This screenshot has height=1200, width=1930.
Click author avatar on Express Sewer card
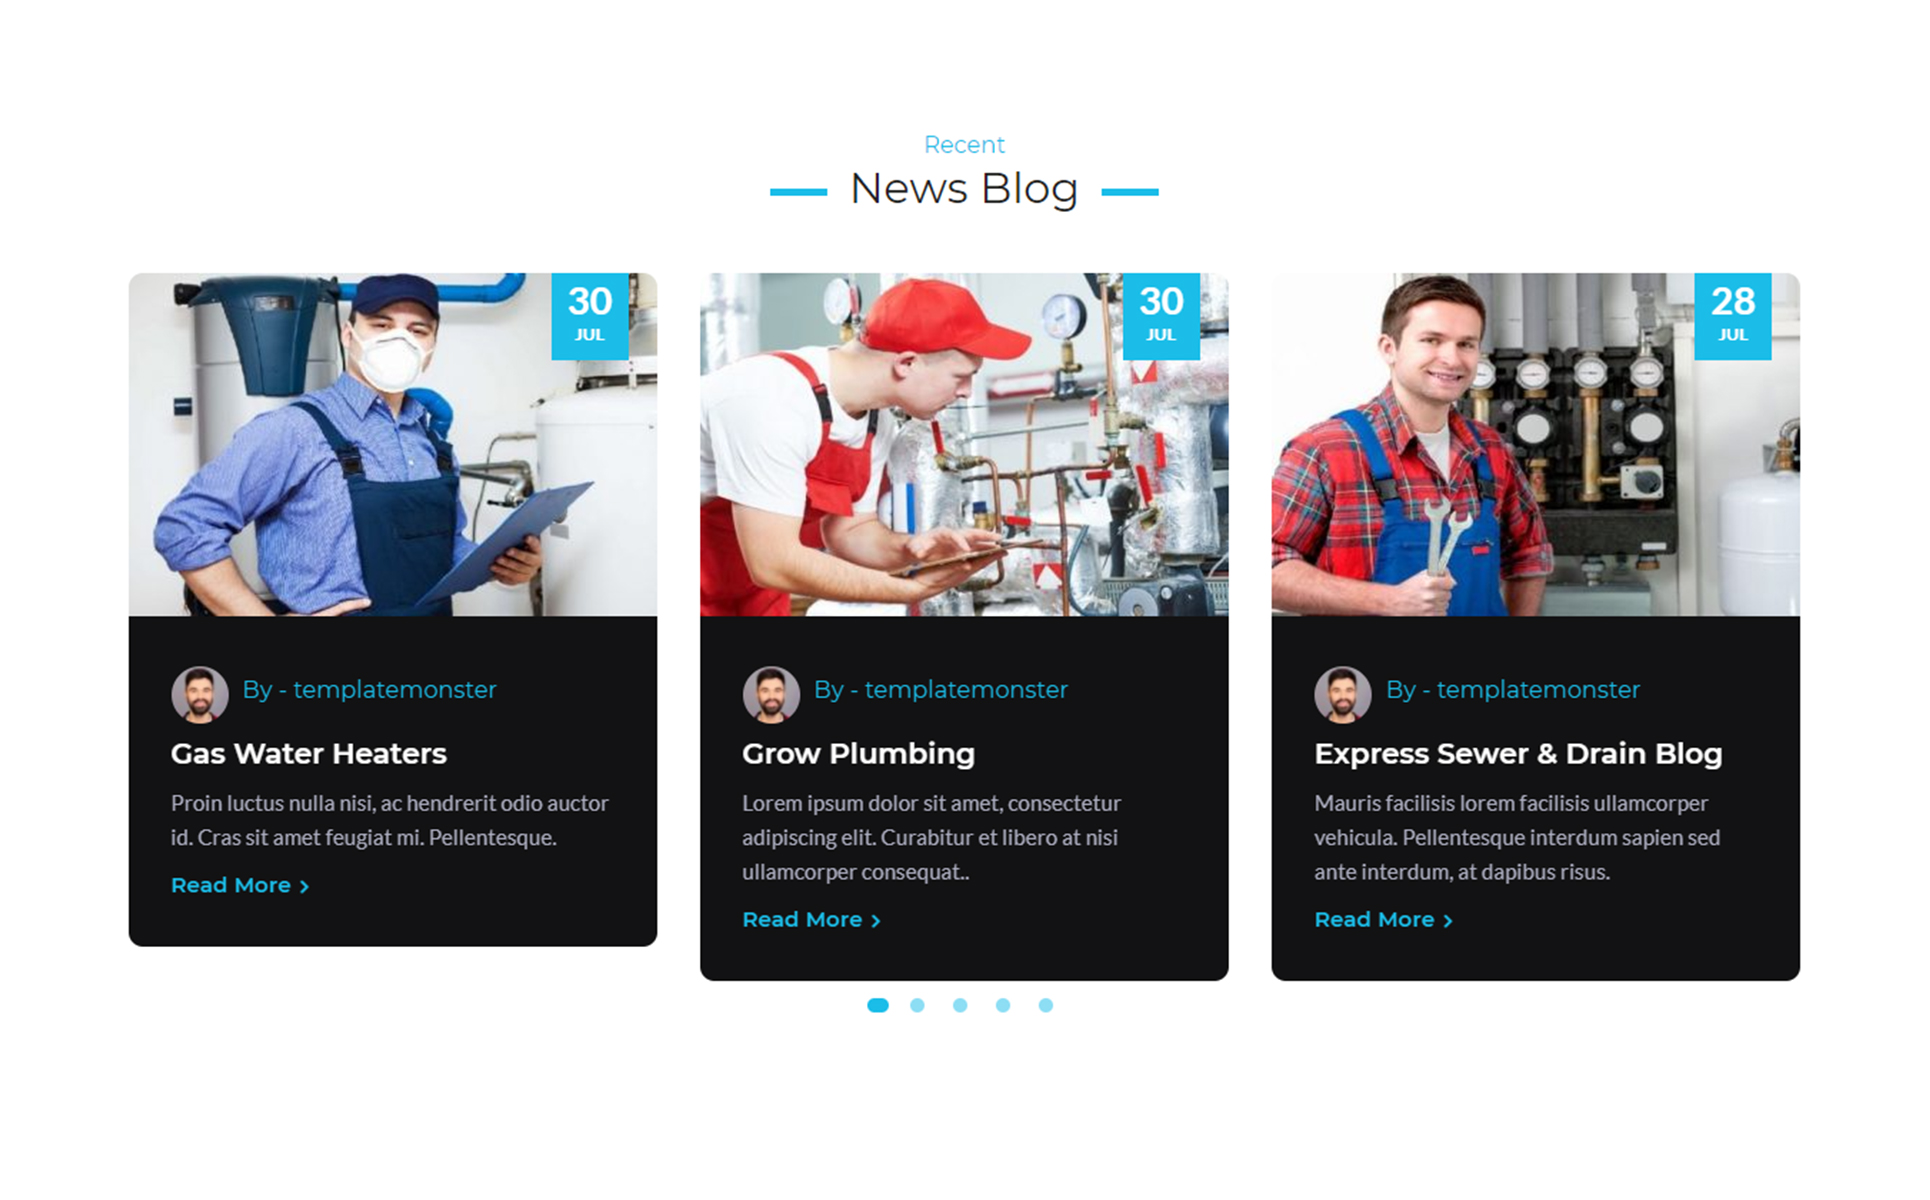(1342, 694)
